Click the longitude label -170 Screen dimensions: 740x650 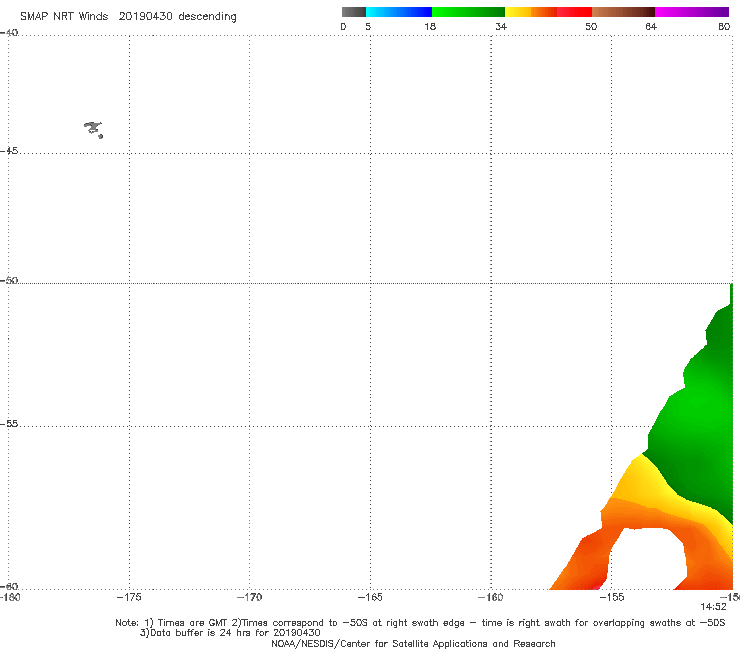[x=249, y=597]
